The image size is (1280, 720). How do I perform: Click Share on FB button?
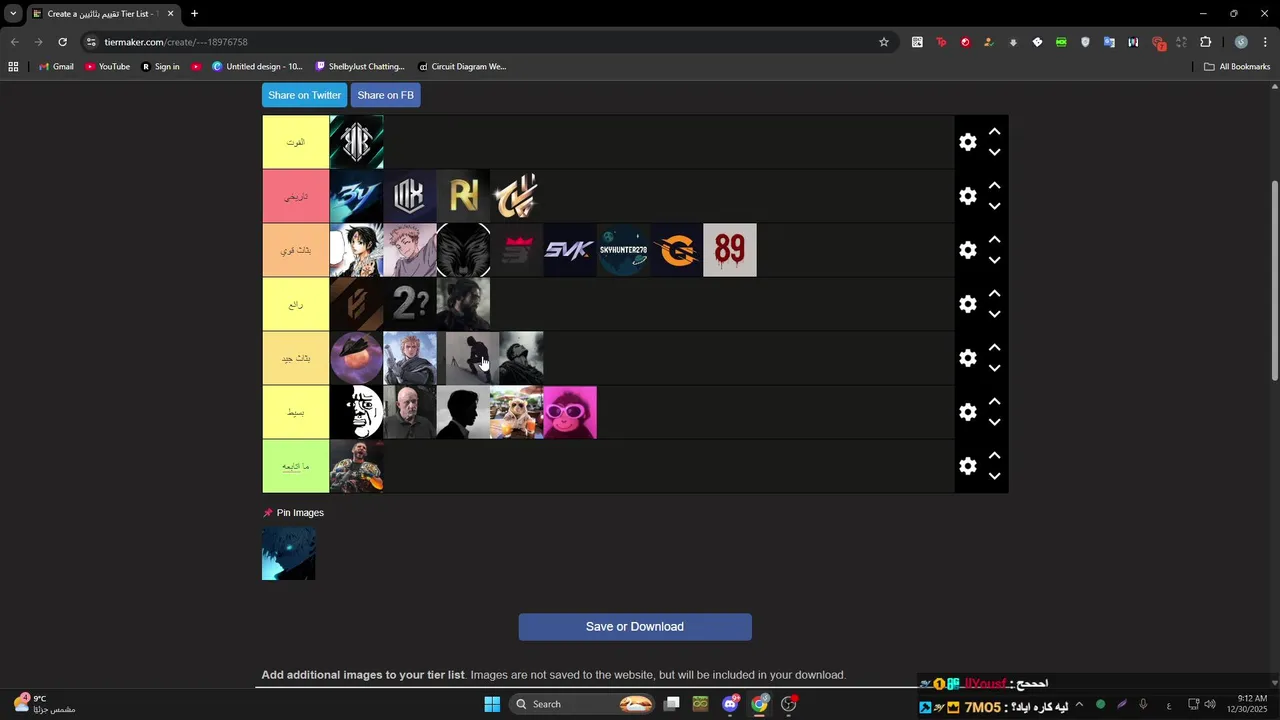(385, 95)
